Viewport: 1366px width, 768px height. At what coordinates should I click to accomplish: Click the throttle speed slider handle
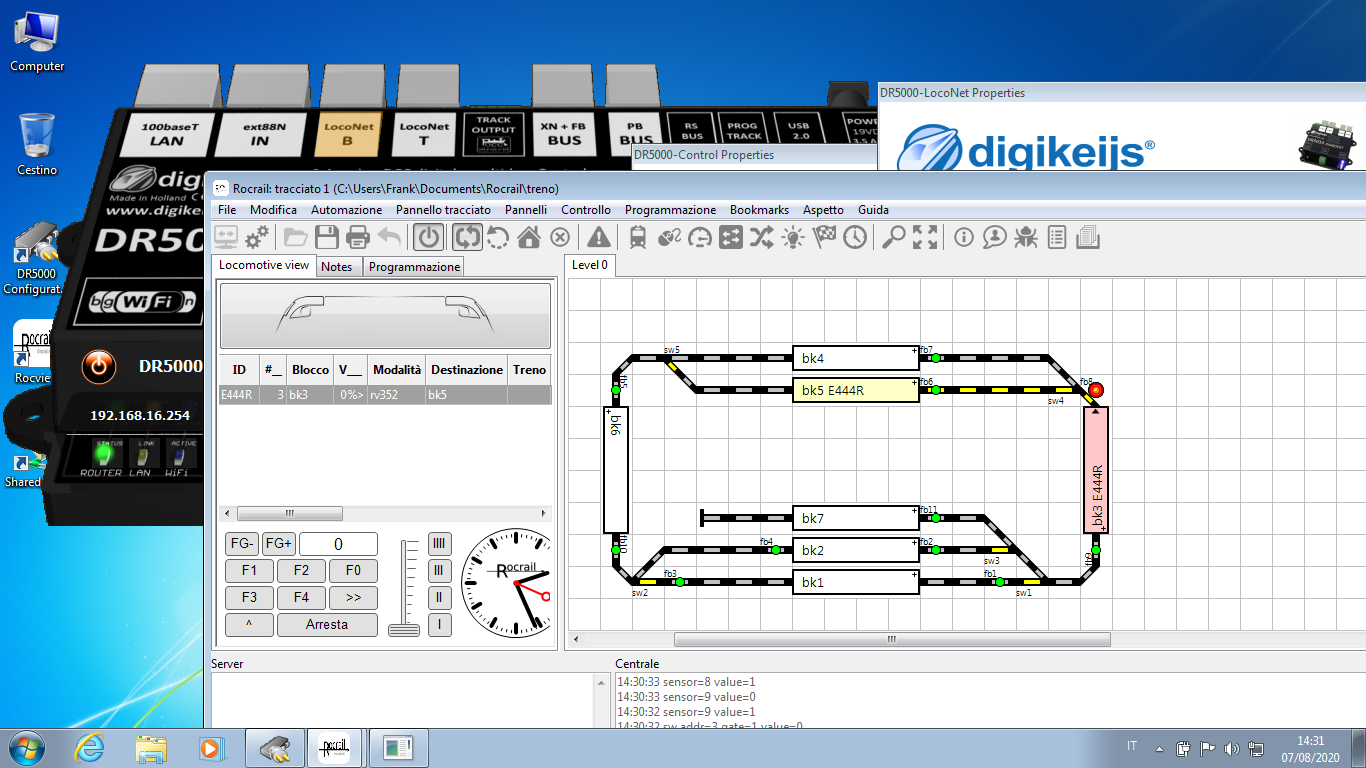pos(404,629)
